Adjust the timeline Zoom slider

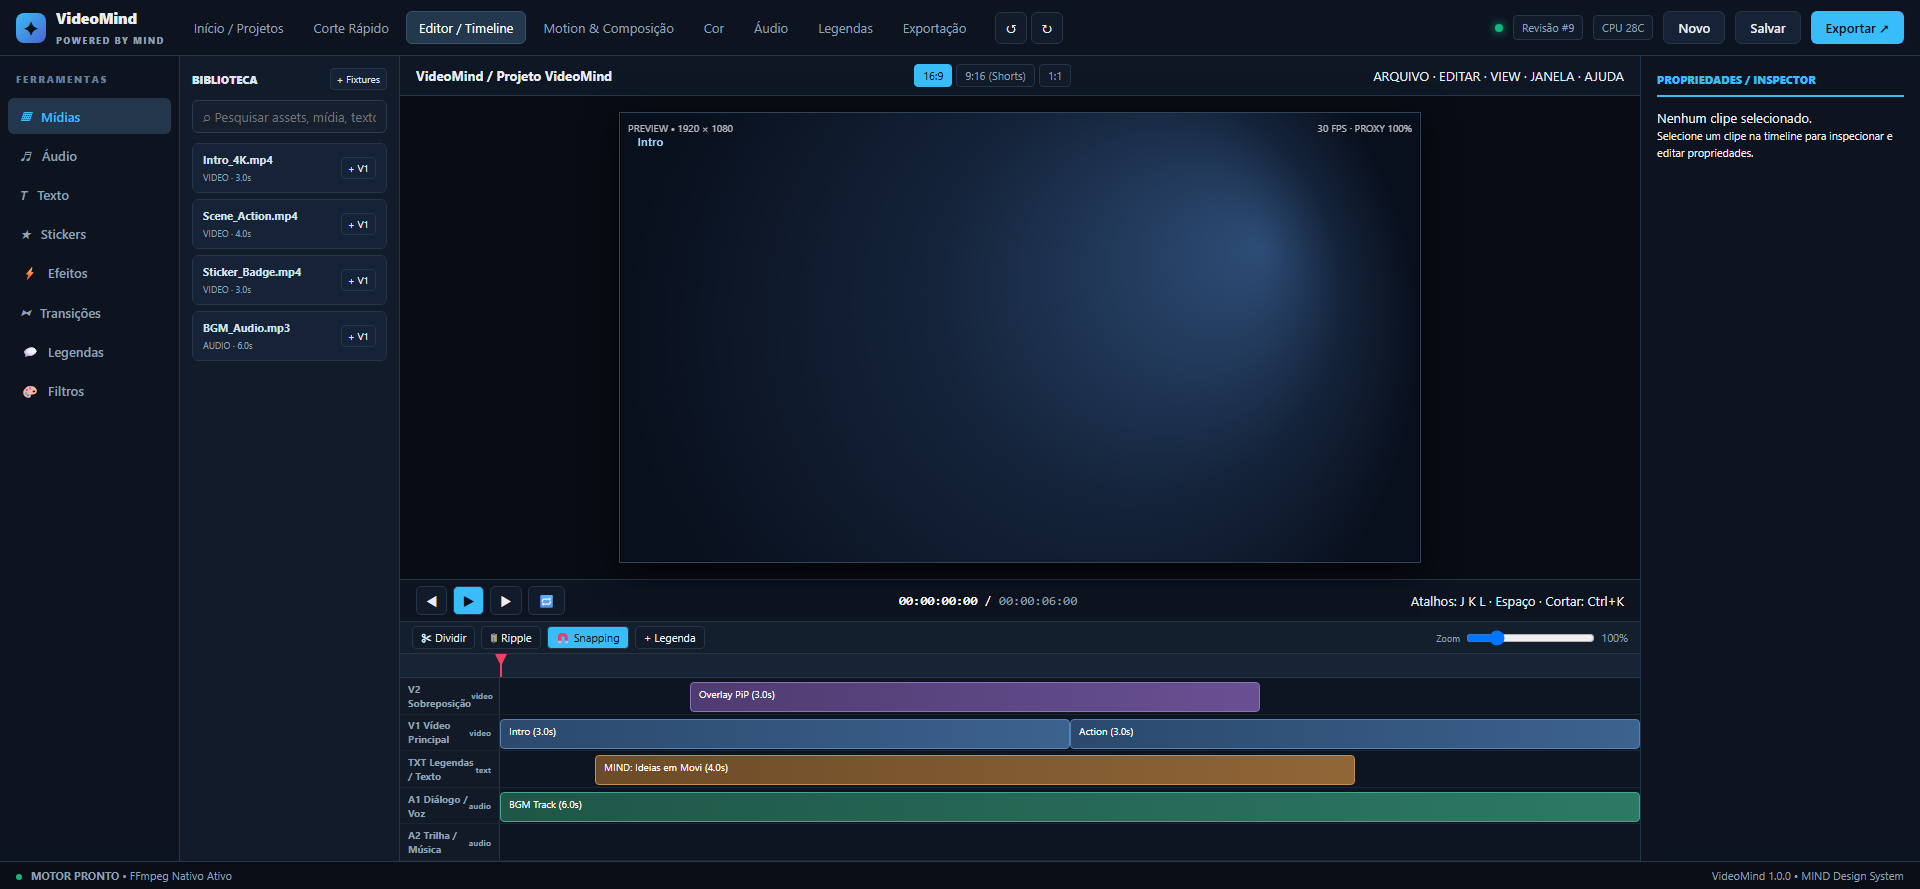pos(1530,638)
